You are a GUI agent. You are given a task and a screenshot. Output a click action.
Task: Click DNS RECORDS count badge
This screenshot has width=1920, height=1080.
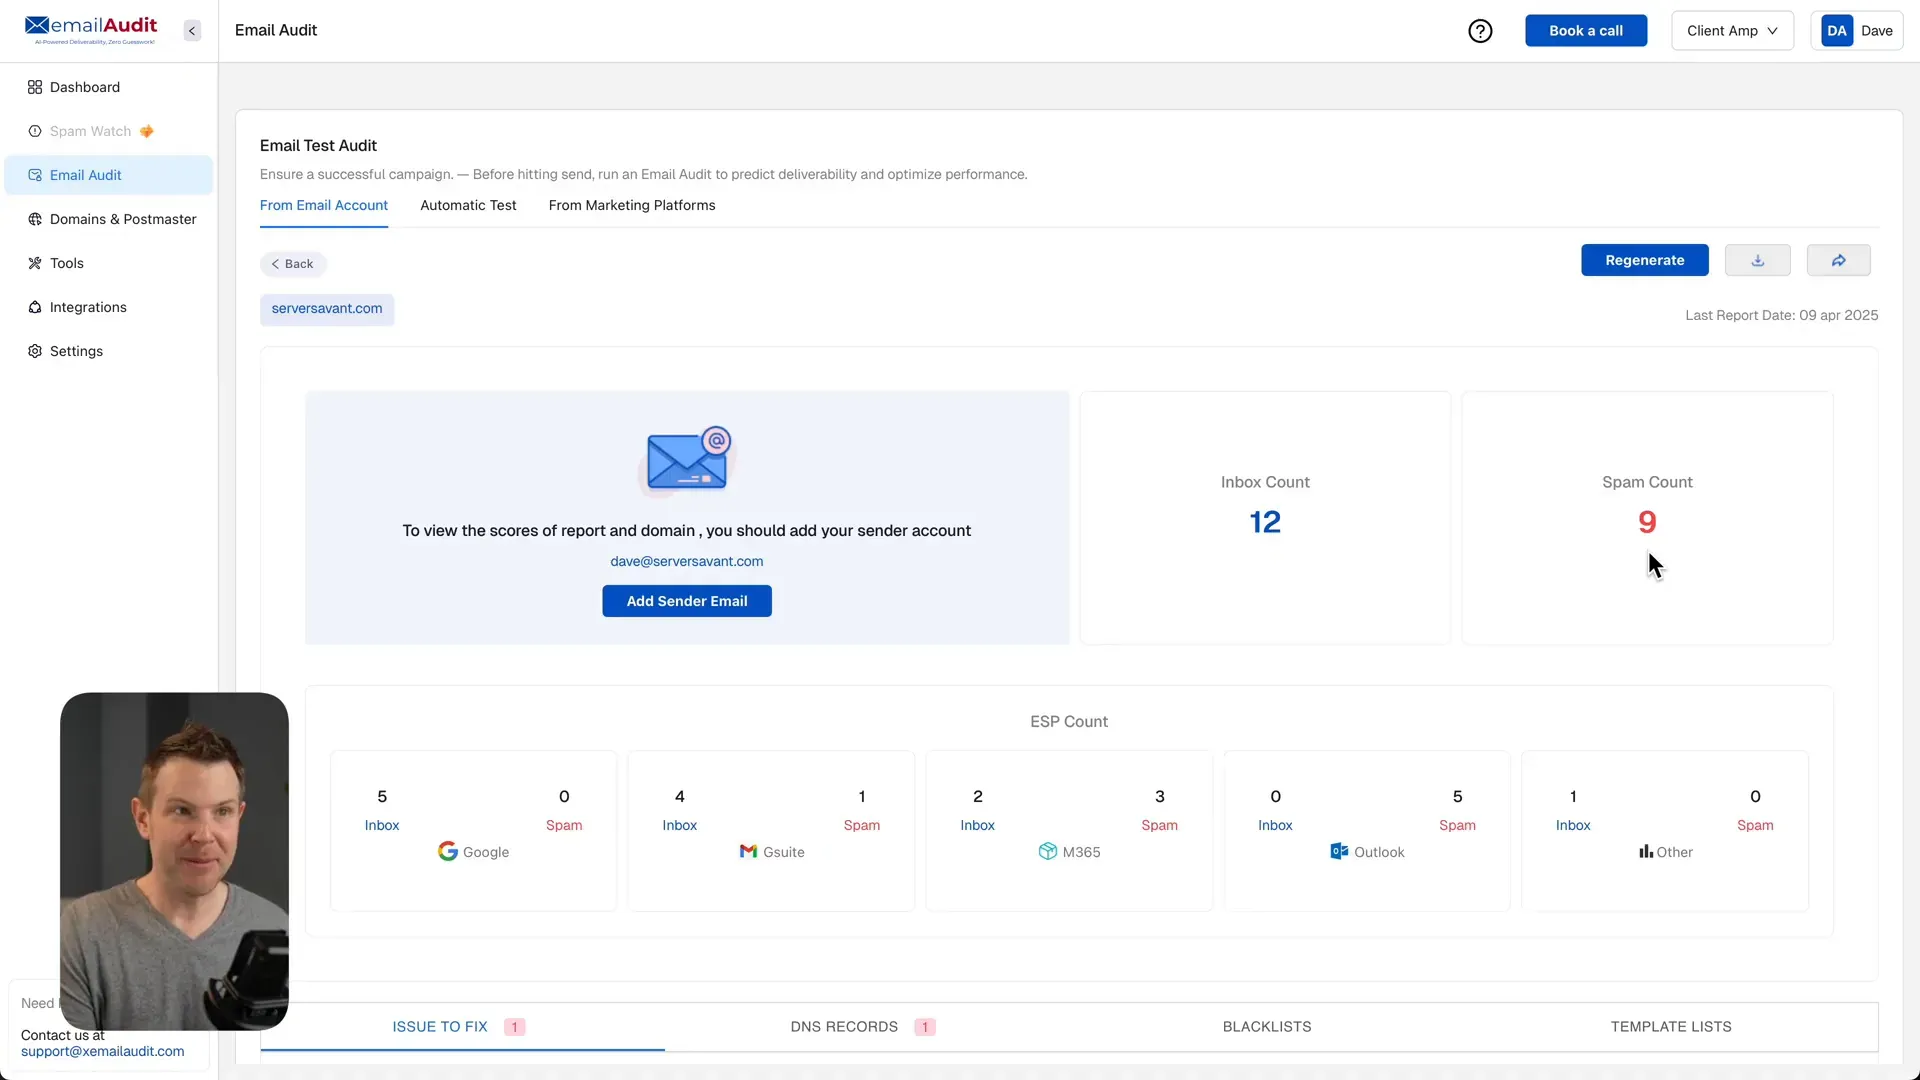tap(925, 1027)
